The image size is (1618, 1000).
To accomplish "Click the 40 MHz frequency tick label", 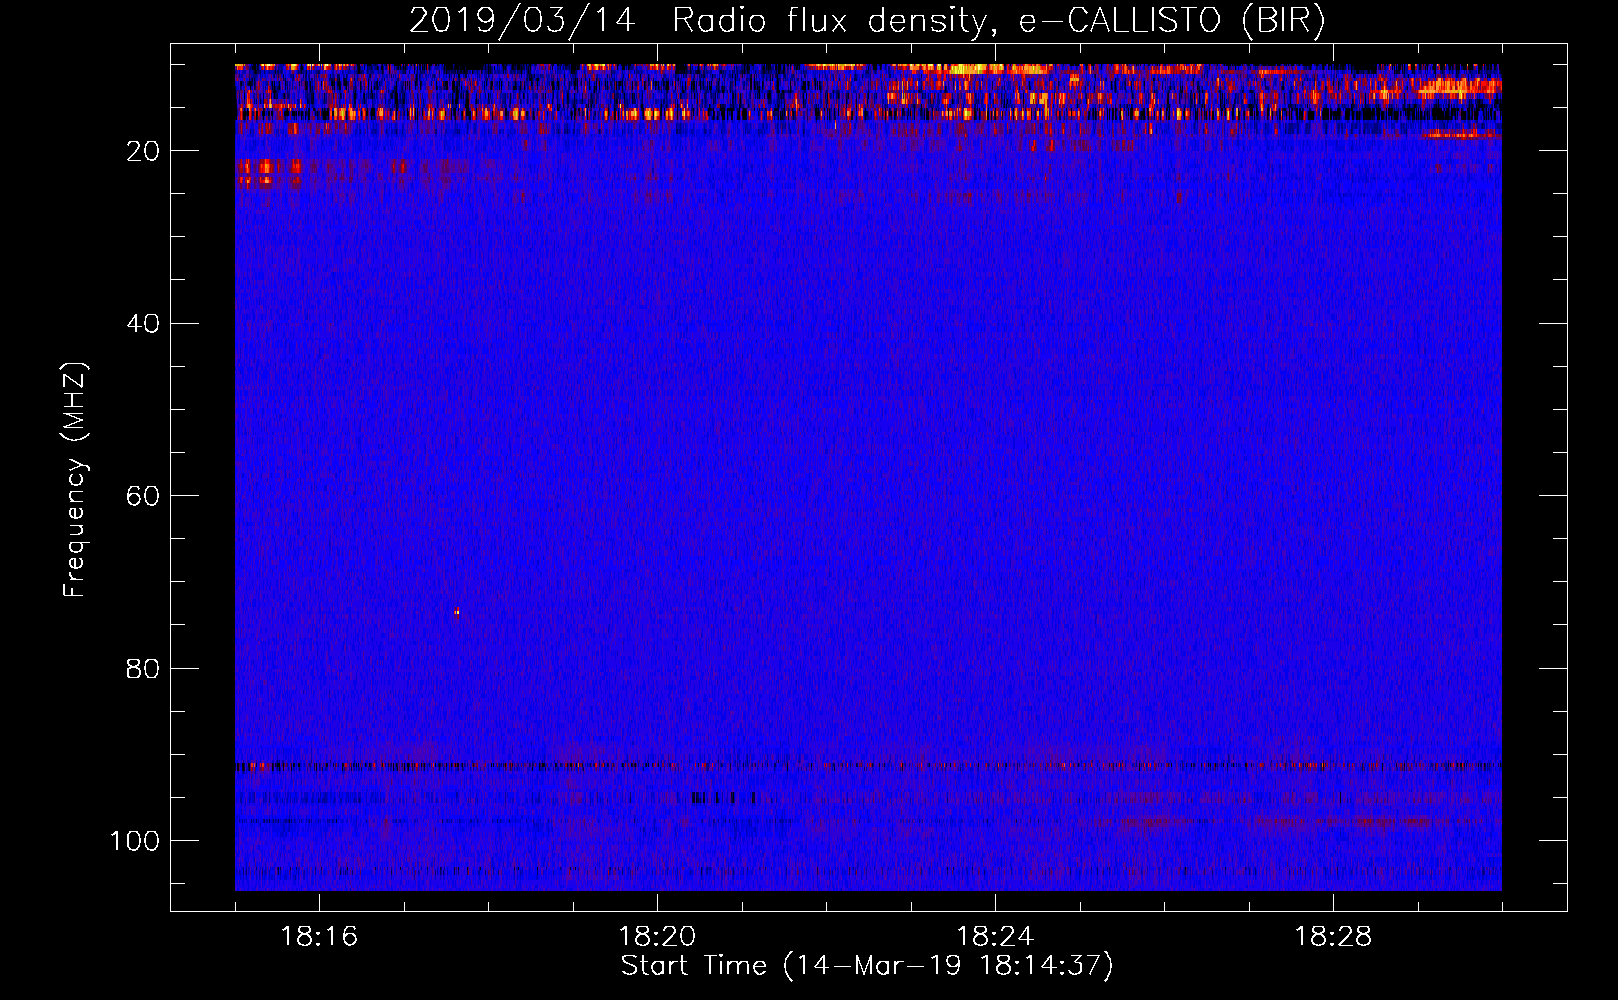I will [144, 324].
